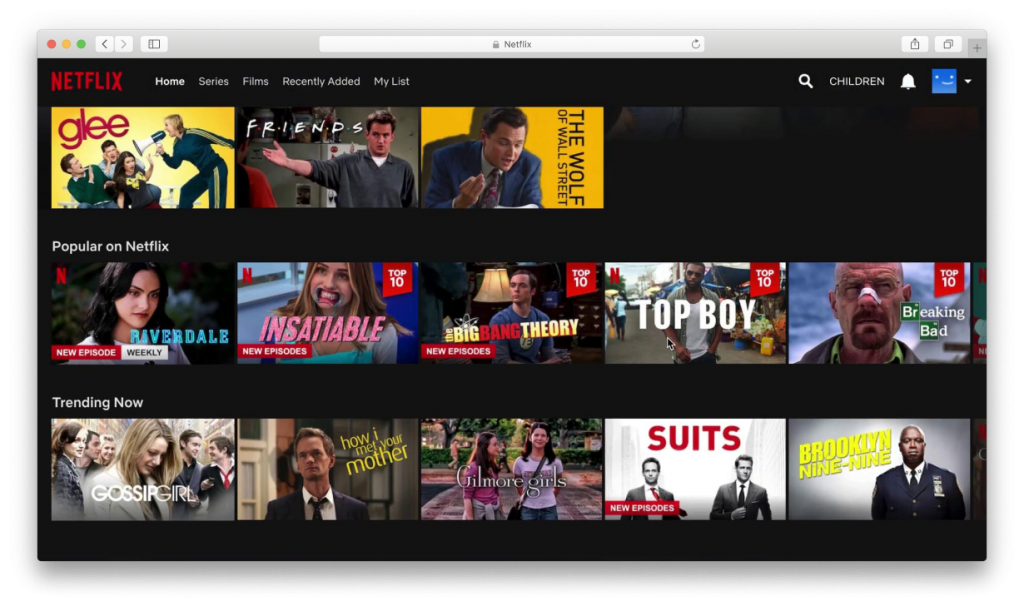Screen dimensions: 1024x606
Task: Open the Insatiable thumbnail
Action: 327,313
